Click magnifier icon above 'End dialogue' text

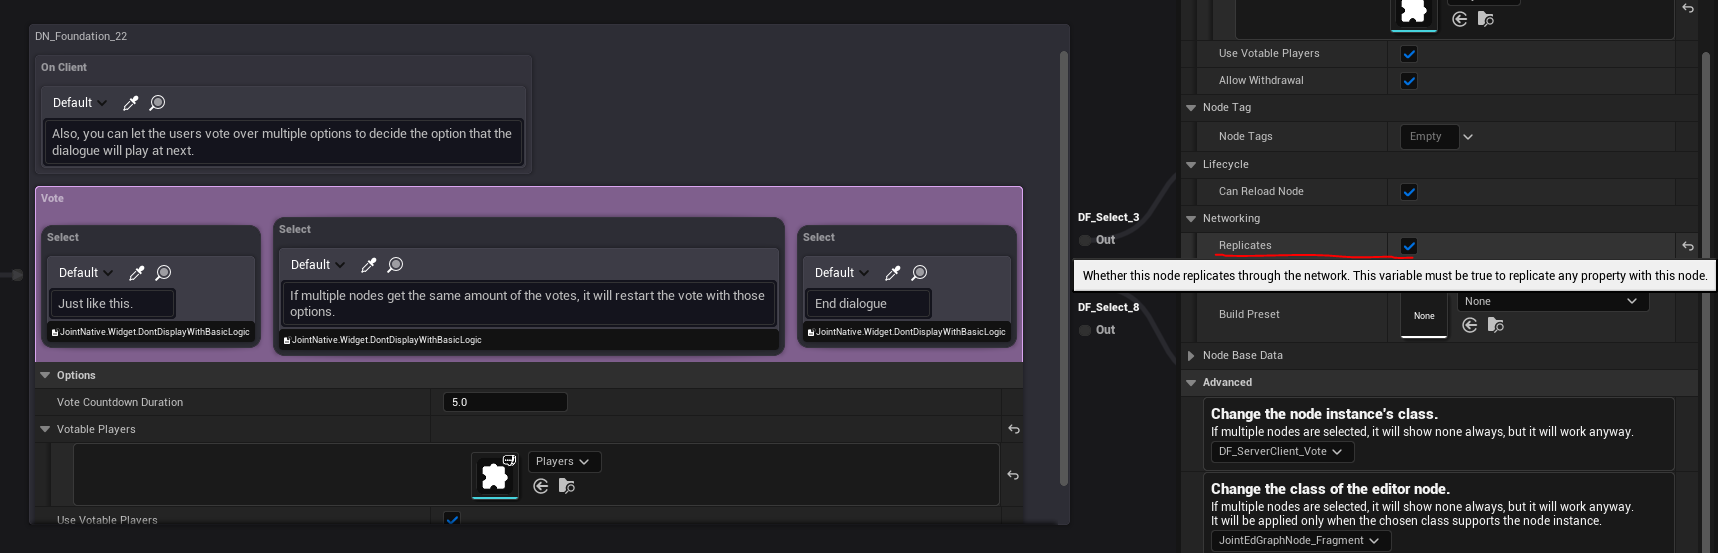pyautogui.click(x=919, y=273)
